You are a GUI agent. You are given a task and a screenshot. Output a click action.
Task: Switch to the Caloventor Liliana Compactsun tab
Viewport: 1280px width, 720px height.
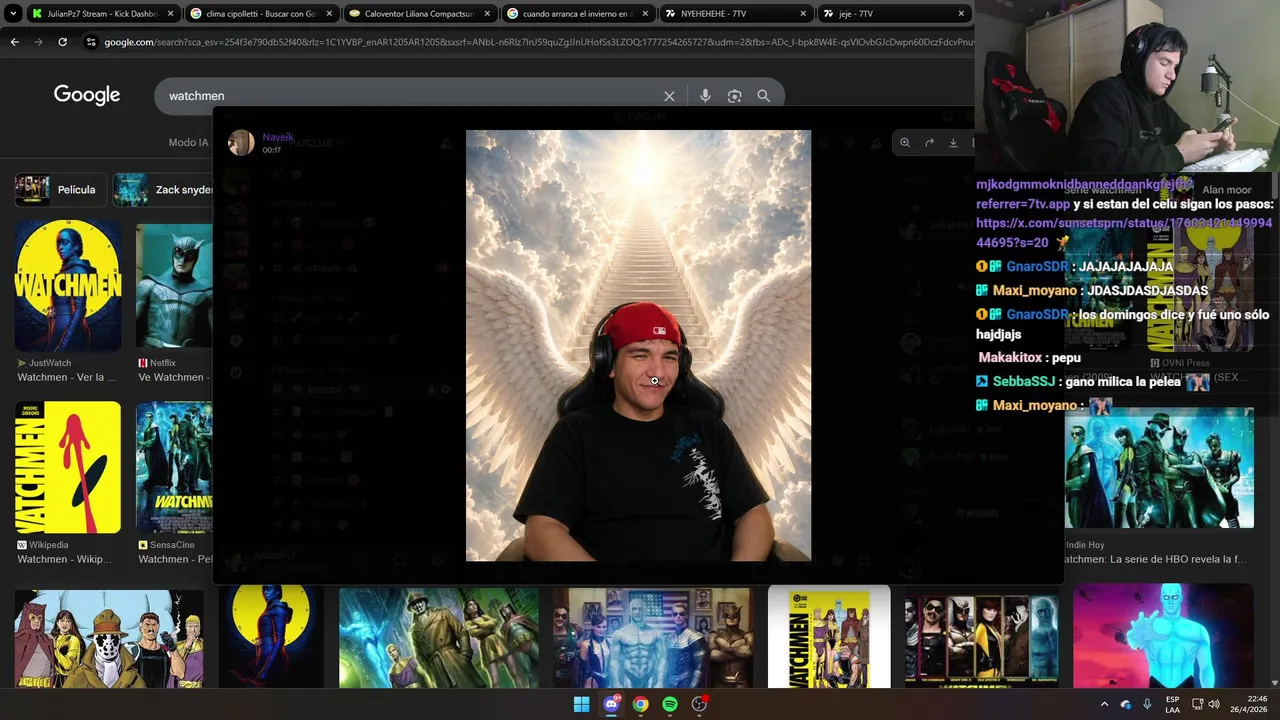(420, 14)
